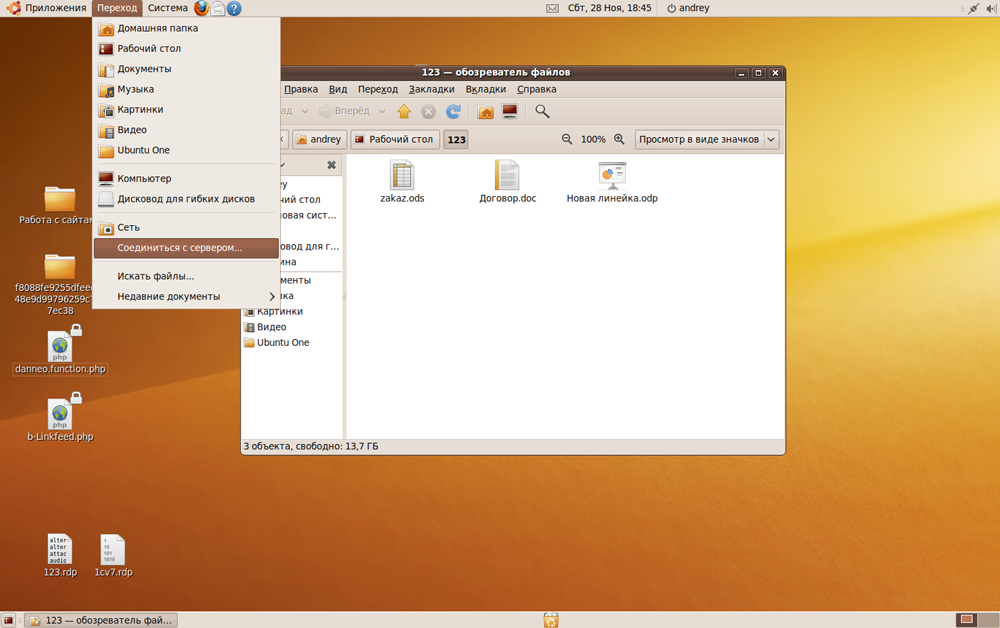
Task: Click the 'Рабочий стол' path bar button
Action: click(395, 140)
